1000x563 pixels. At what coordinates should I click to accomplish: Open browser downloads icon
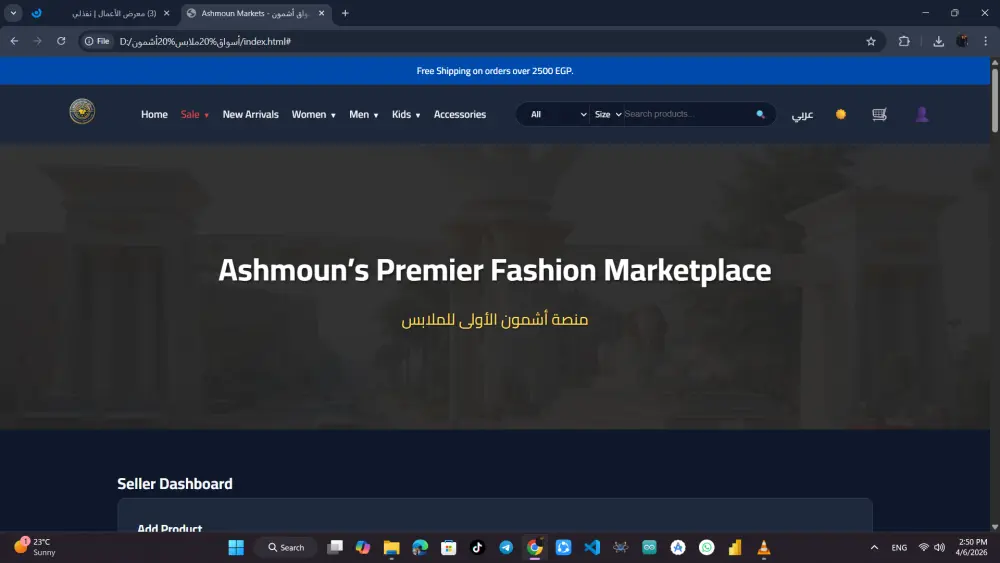(x=938, y=41)
